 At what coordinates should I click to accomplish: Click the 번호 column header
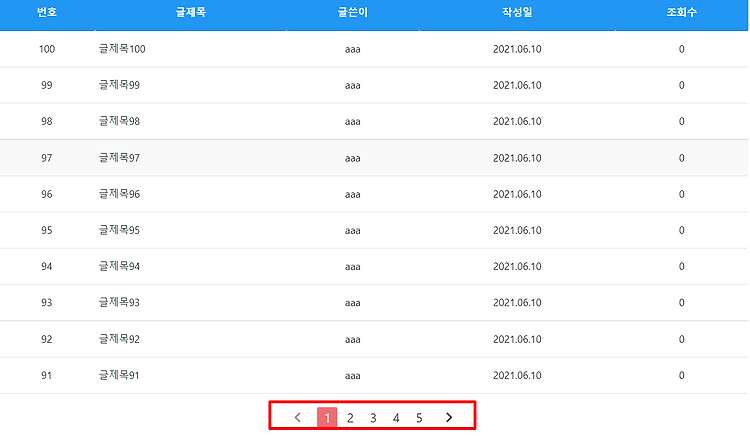coord(47,12)
